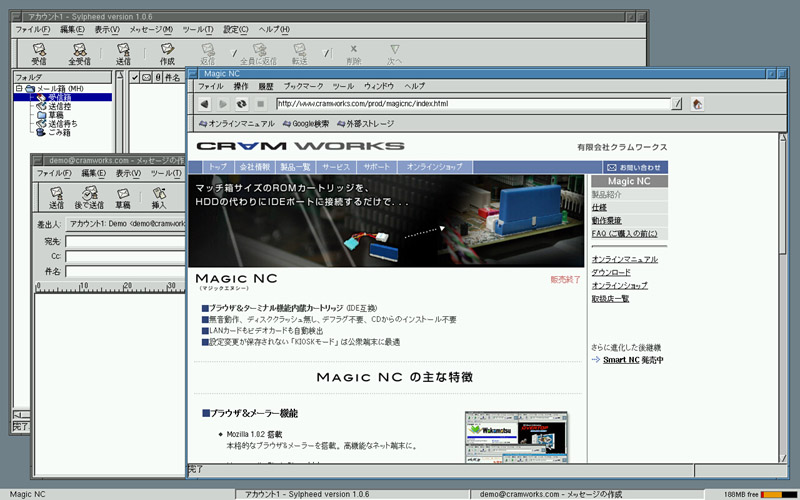Click the Reply icon in Sylpheed toolbar

point(208,54)
